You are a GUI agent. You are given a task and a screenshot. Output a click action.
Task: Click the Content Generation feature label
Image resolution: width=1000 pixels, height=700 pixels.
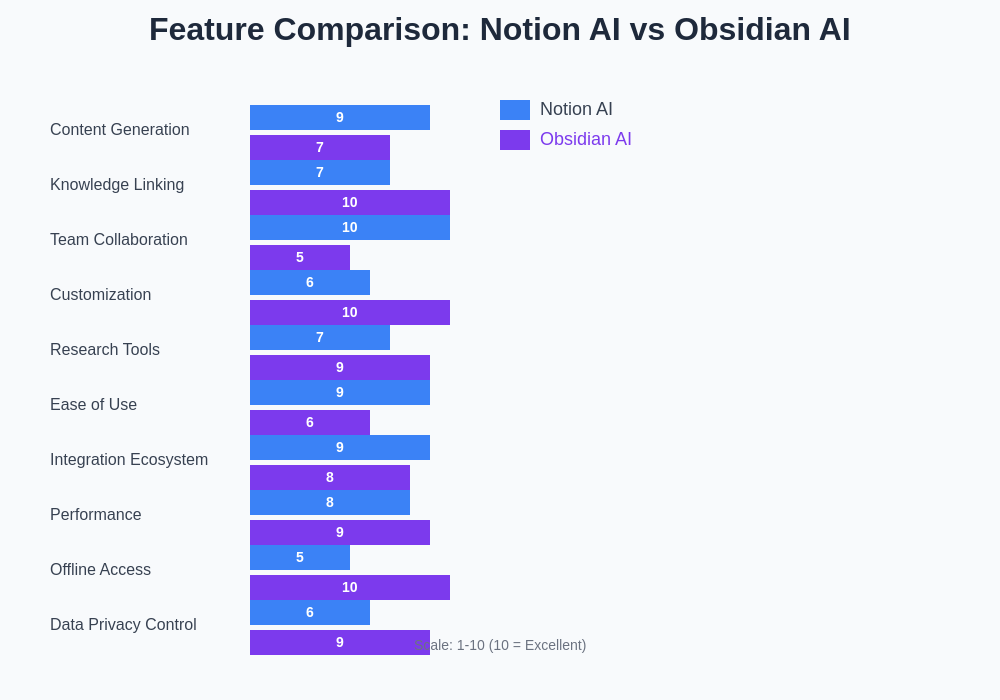pyautogui.click(x=120, y=130)
